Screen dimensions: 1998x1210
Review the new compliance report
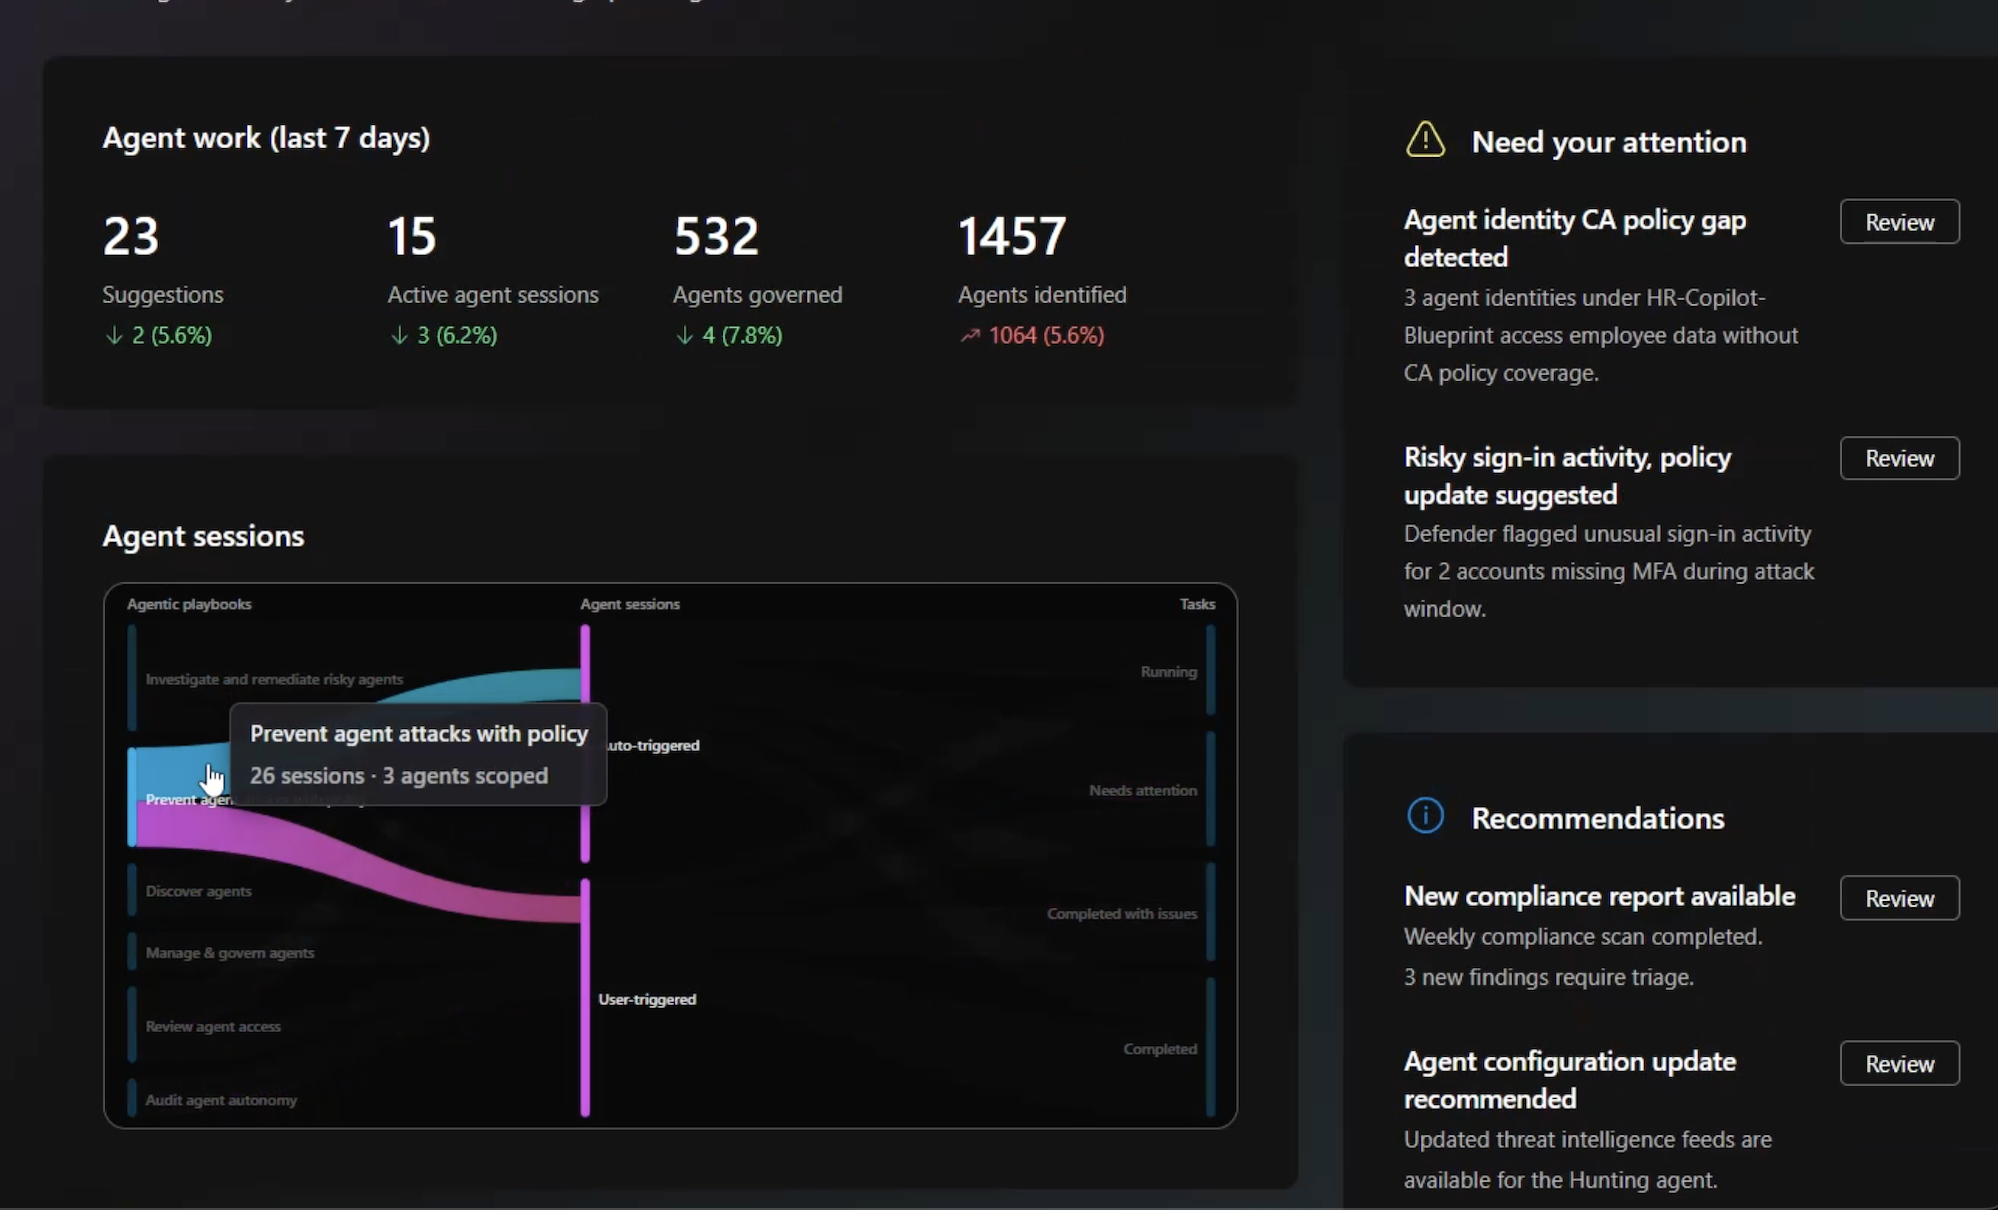[1899, 898]
